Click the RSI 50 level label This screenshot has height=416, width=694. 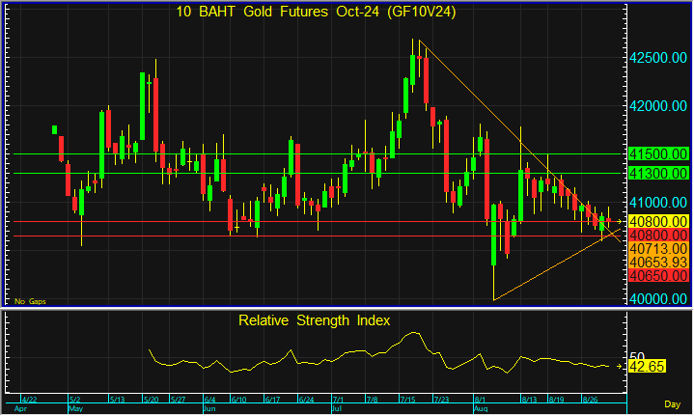pos(637,356)
